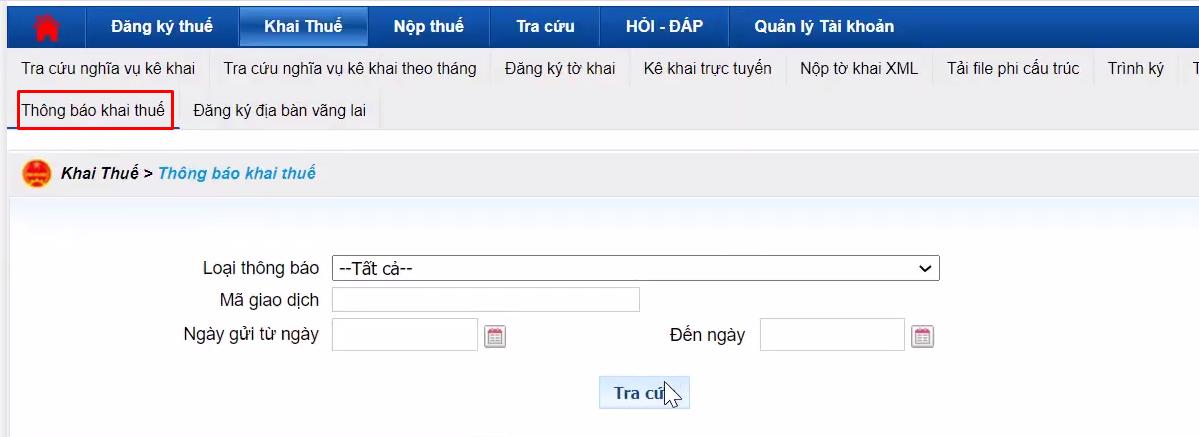Viewport: 1199px width, 437px height.
Task: Open Đăng ký địa bàn vãng lai tab
Action: point(280,110)
